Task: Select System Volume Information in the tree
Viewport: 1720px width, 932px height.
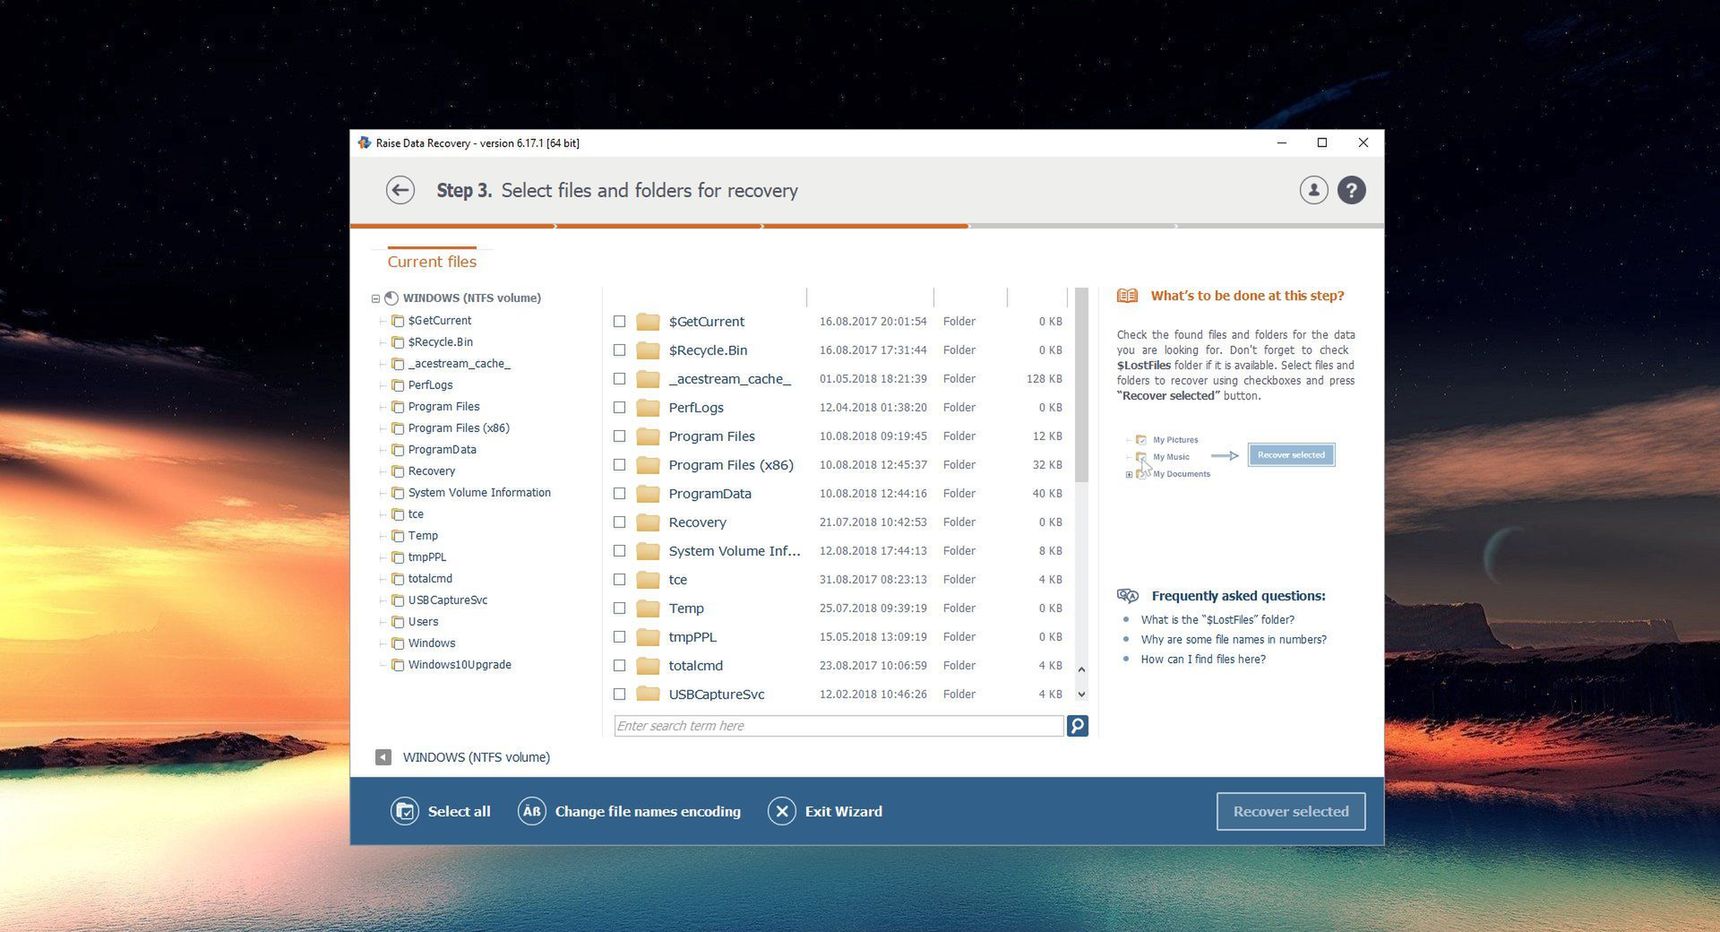Action: coord(479,493)
